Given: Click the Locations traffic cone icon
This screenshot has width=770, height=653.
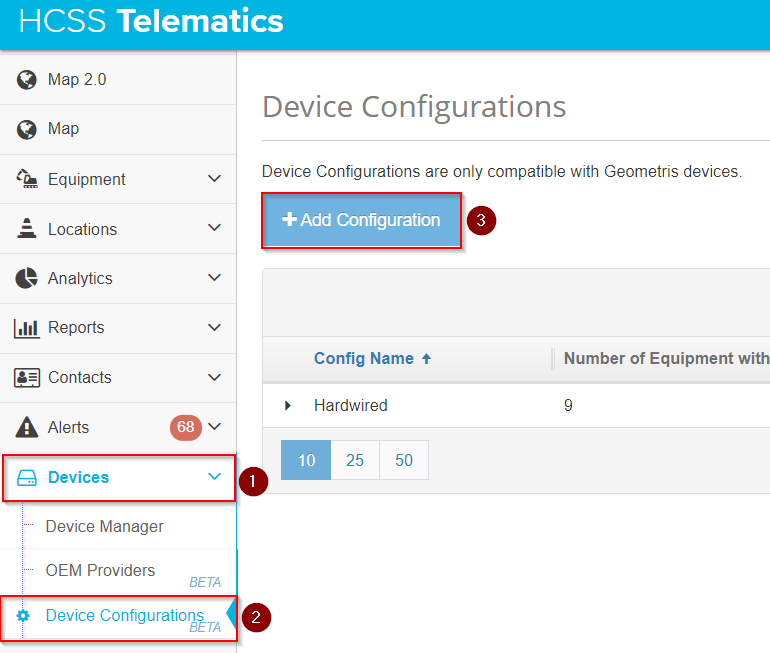Looking at the screenshot, I should 27,229.
